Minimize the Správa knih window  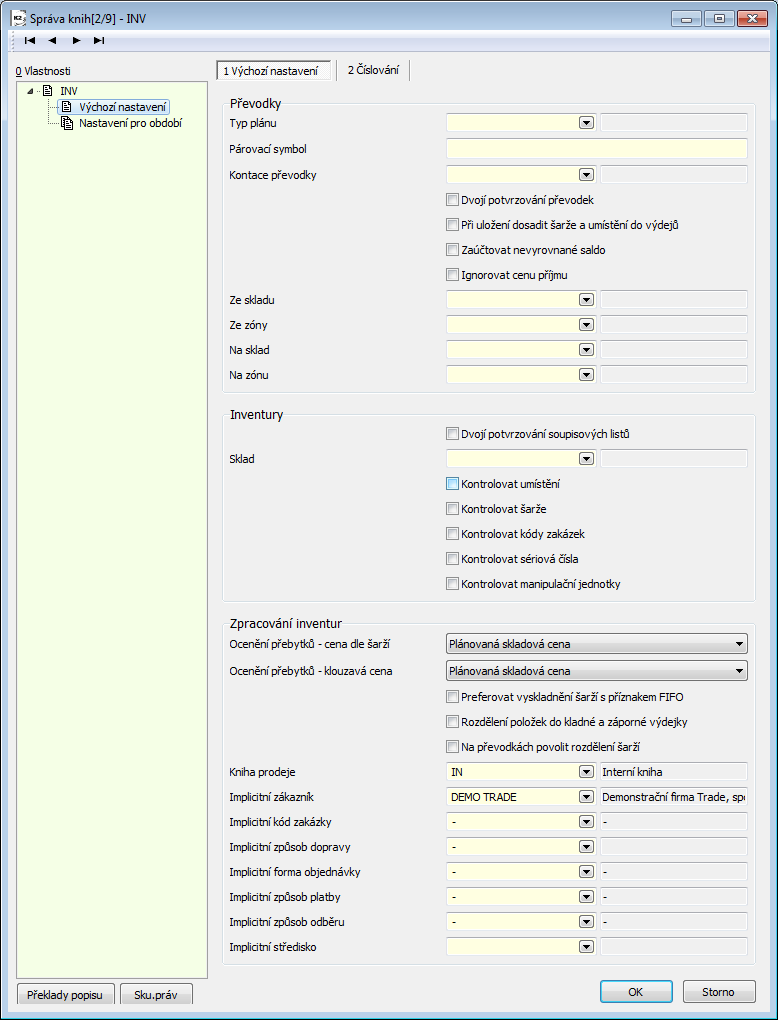687,18
